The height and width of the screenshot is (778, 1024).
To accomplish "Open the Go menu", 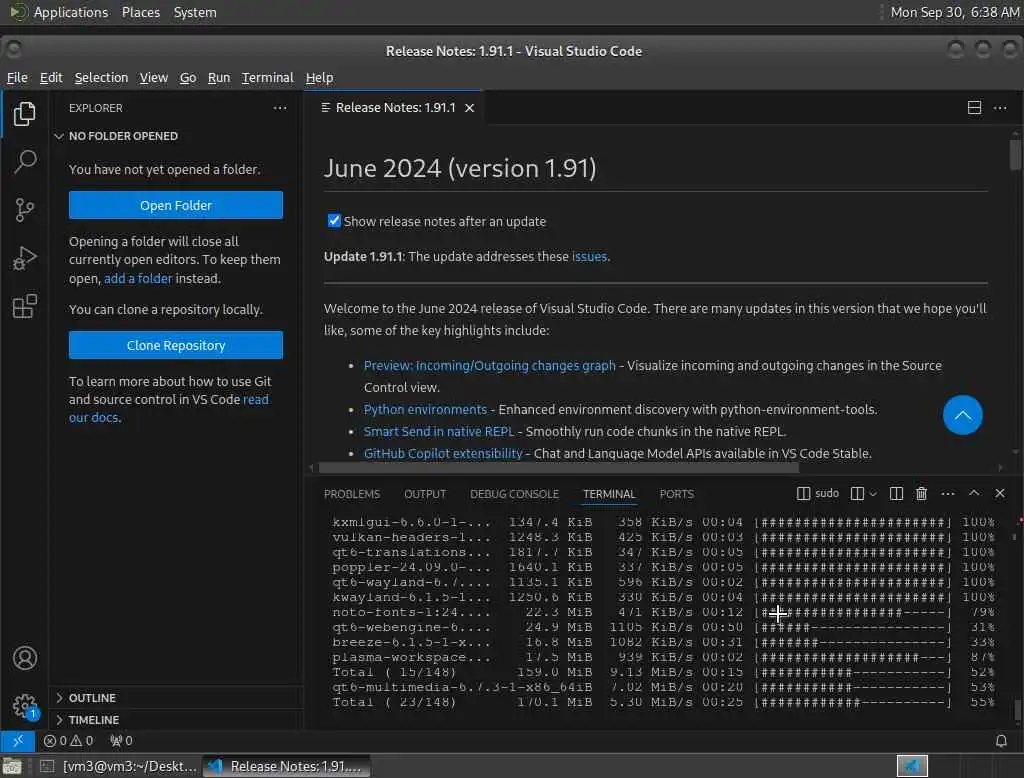I will coord(187,78).
